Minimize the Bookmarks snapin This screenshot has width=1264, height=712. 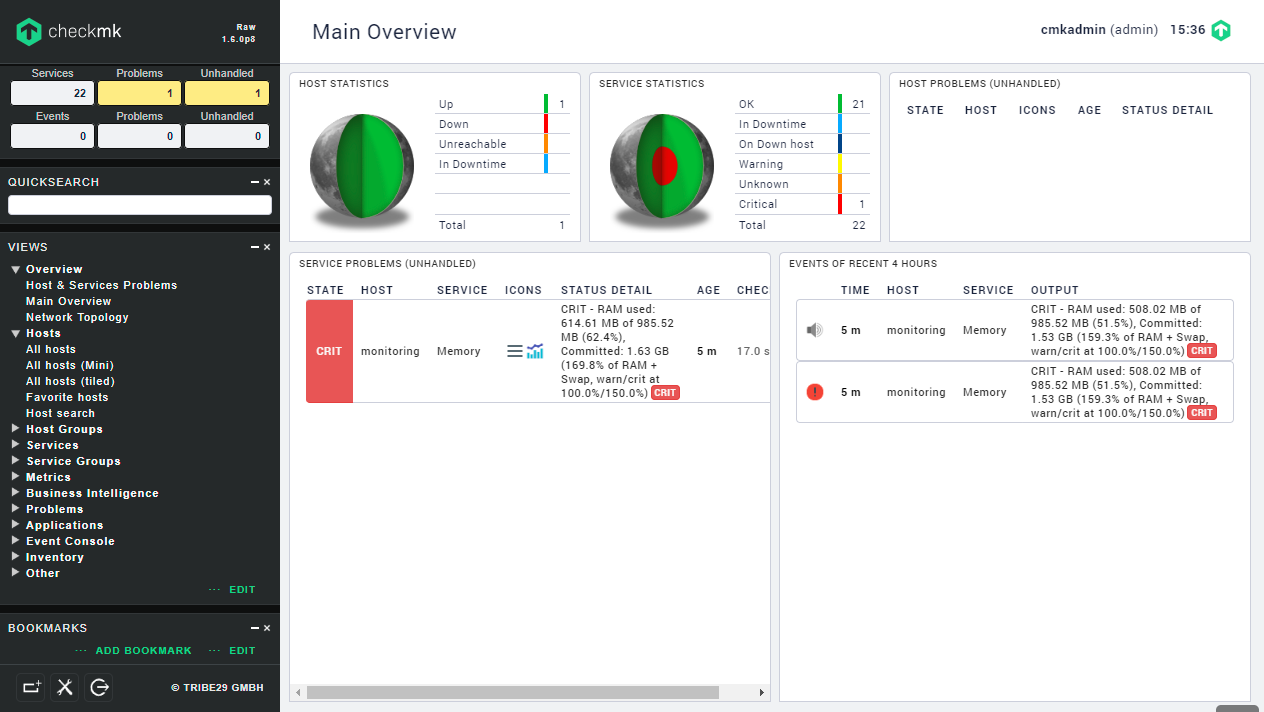pyautogui.click(x=255, y=628)
